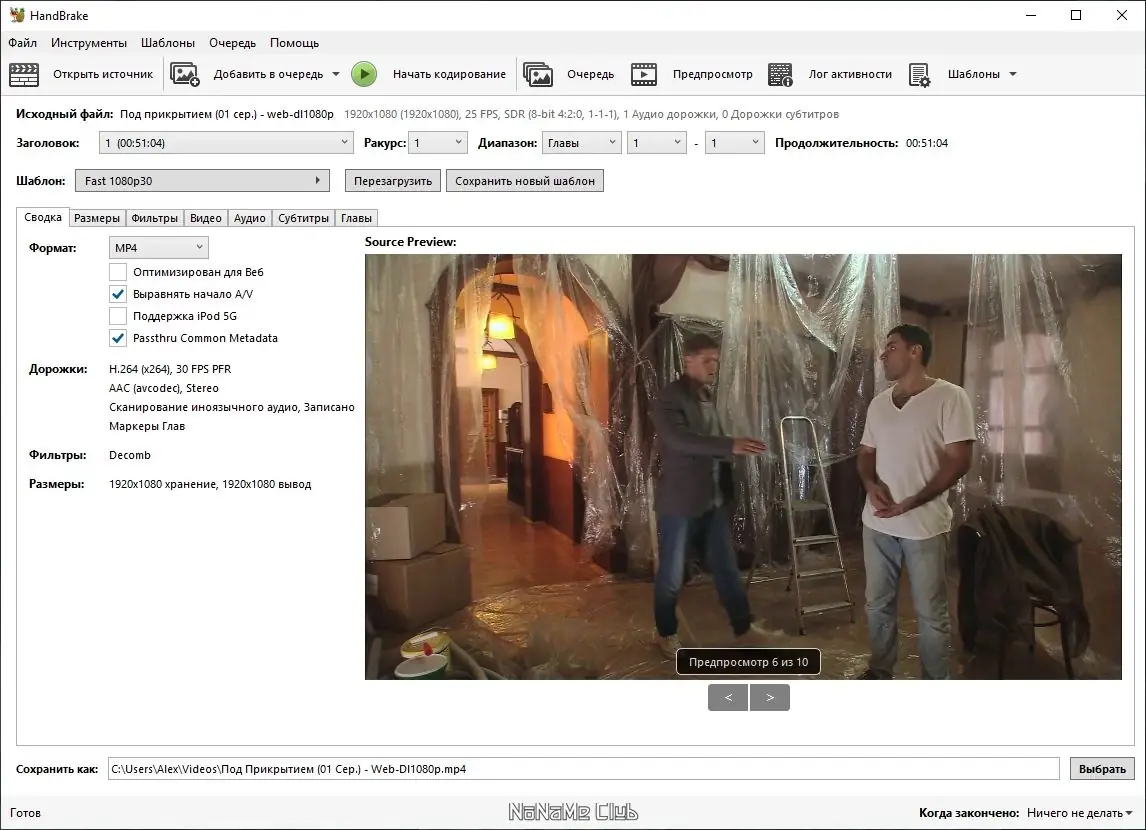The height and width of the screenshot is (830, 1146).
Task: Click the 'Выбрать' destination button
Action: click(1102, 769)
